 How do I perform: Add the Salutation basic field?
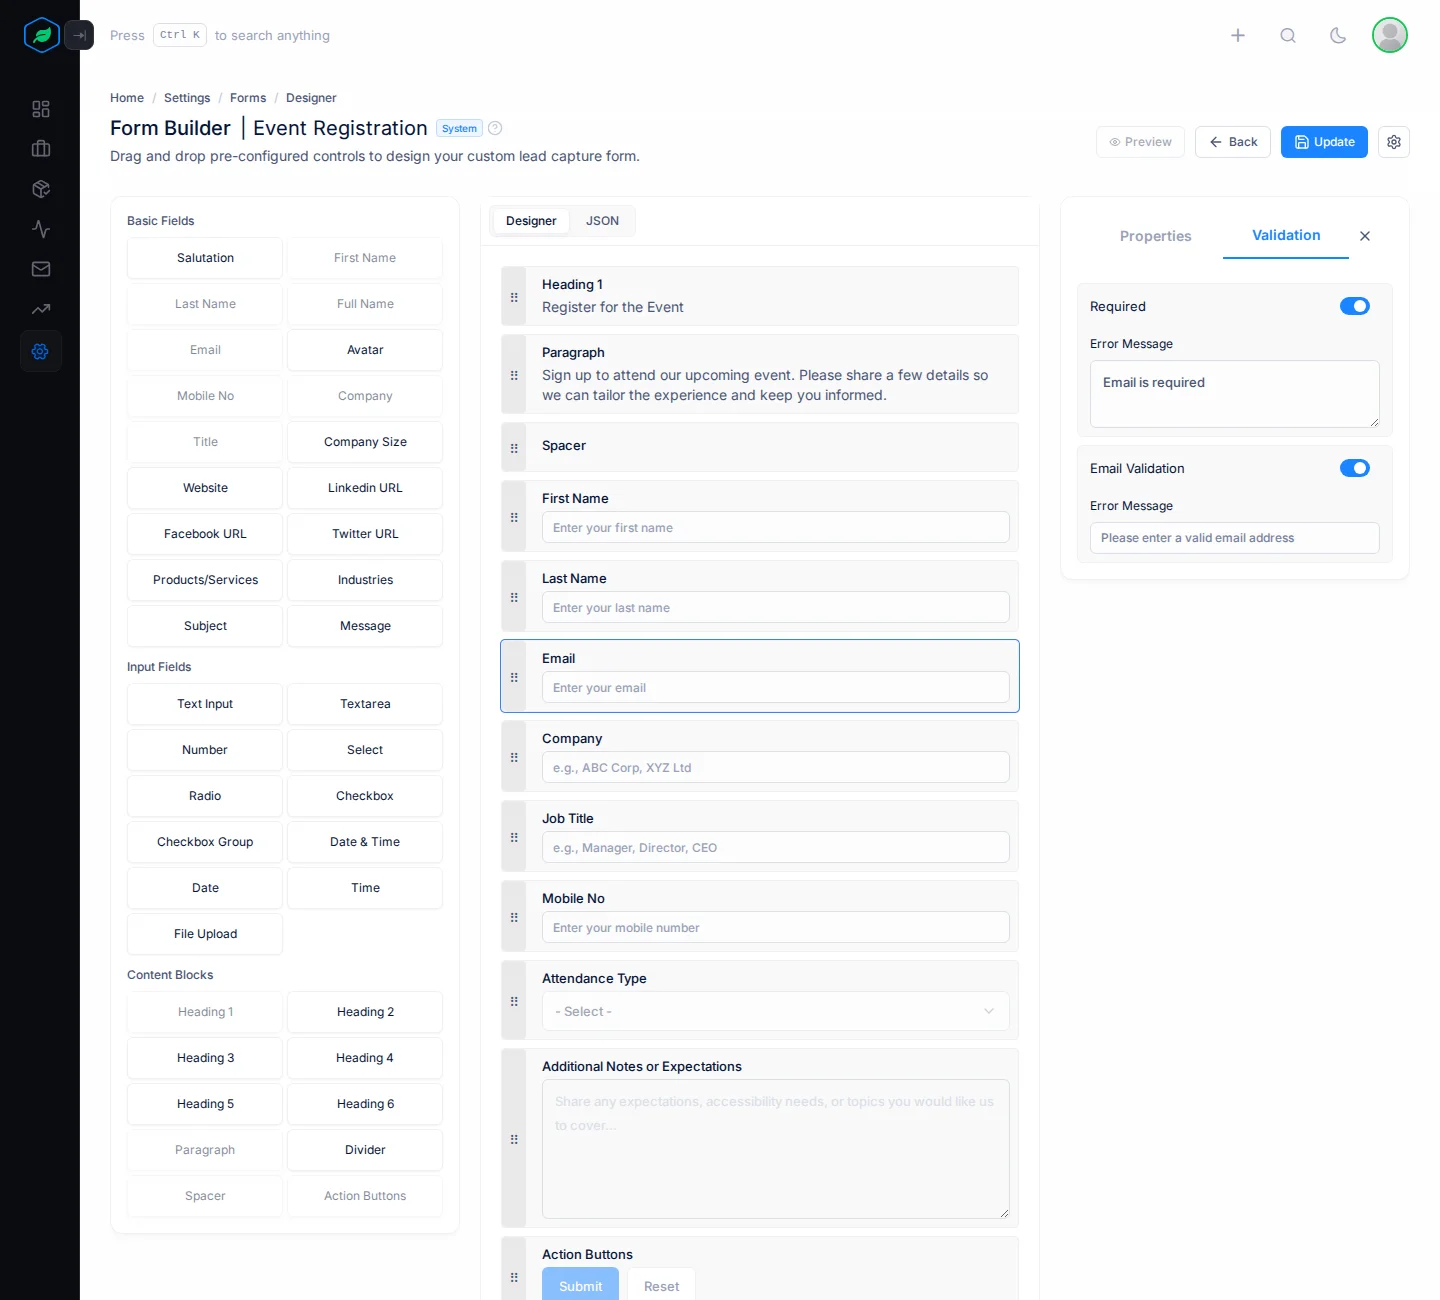(x=205, y=258)
